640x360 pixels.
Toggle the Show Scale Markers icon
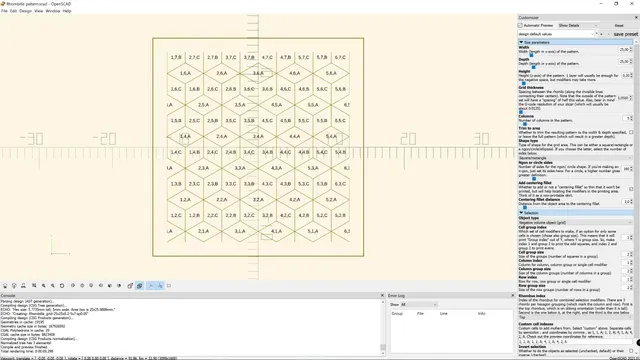(x=160, y=286)
